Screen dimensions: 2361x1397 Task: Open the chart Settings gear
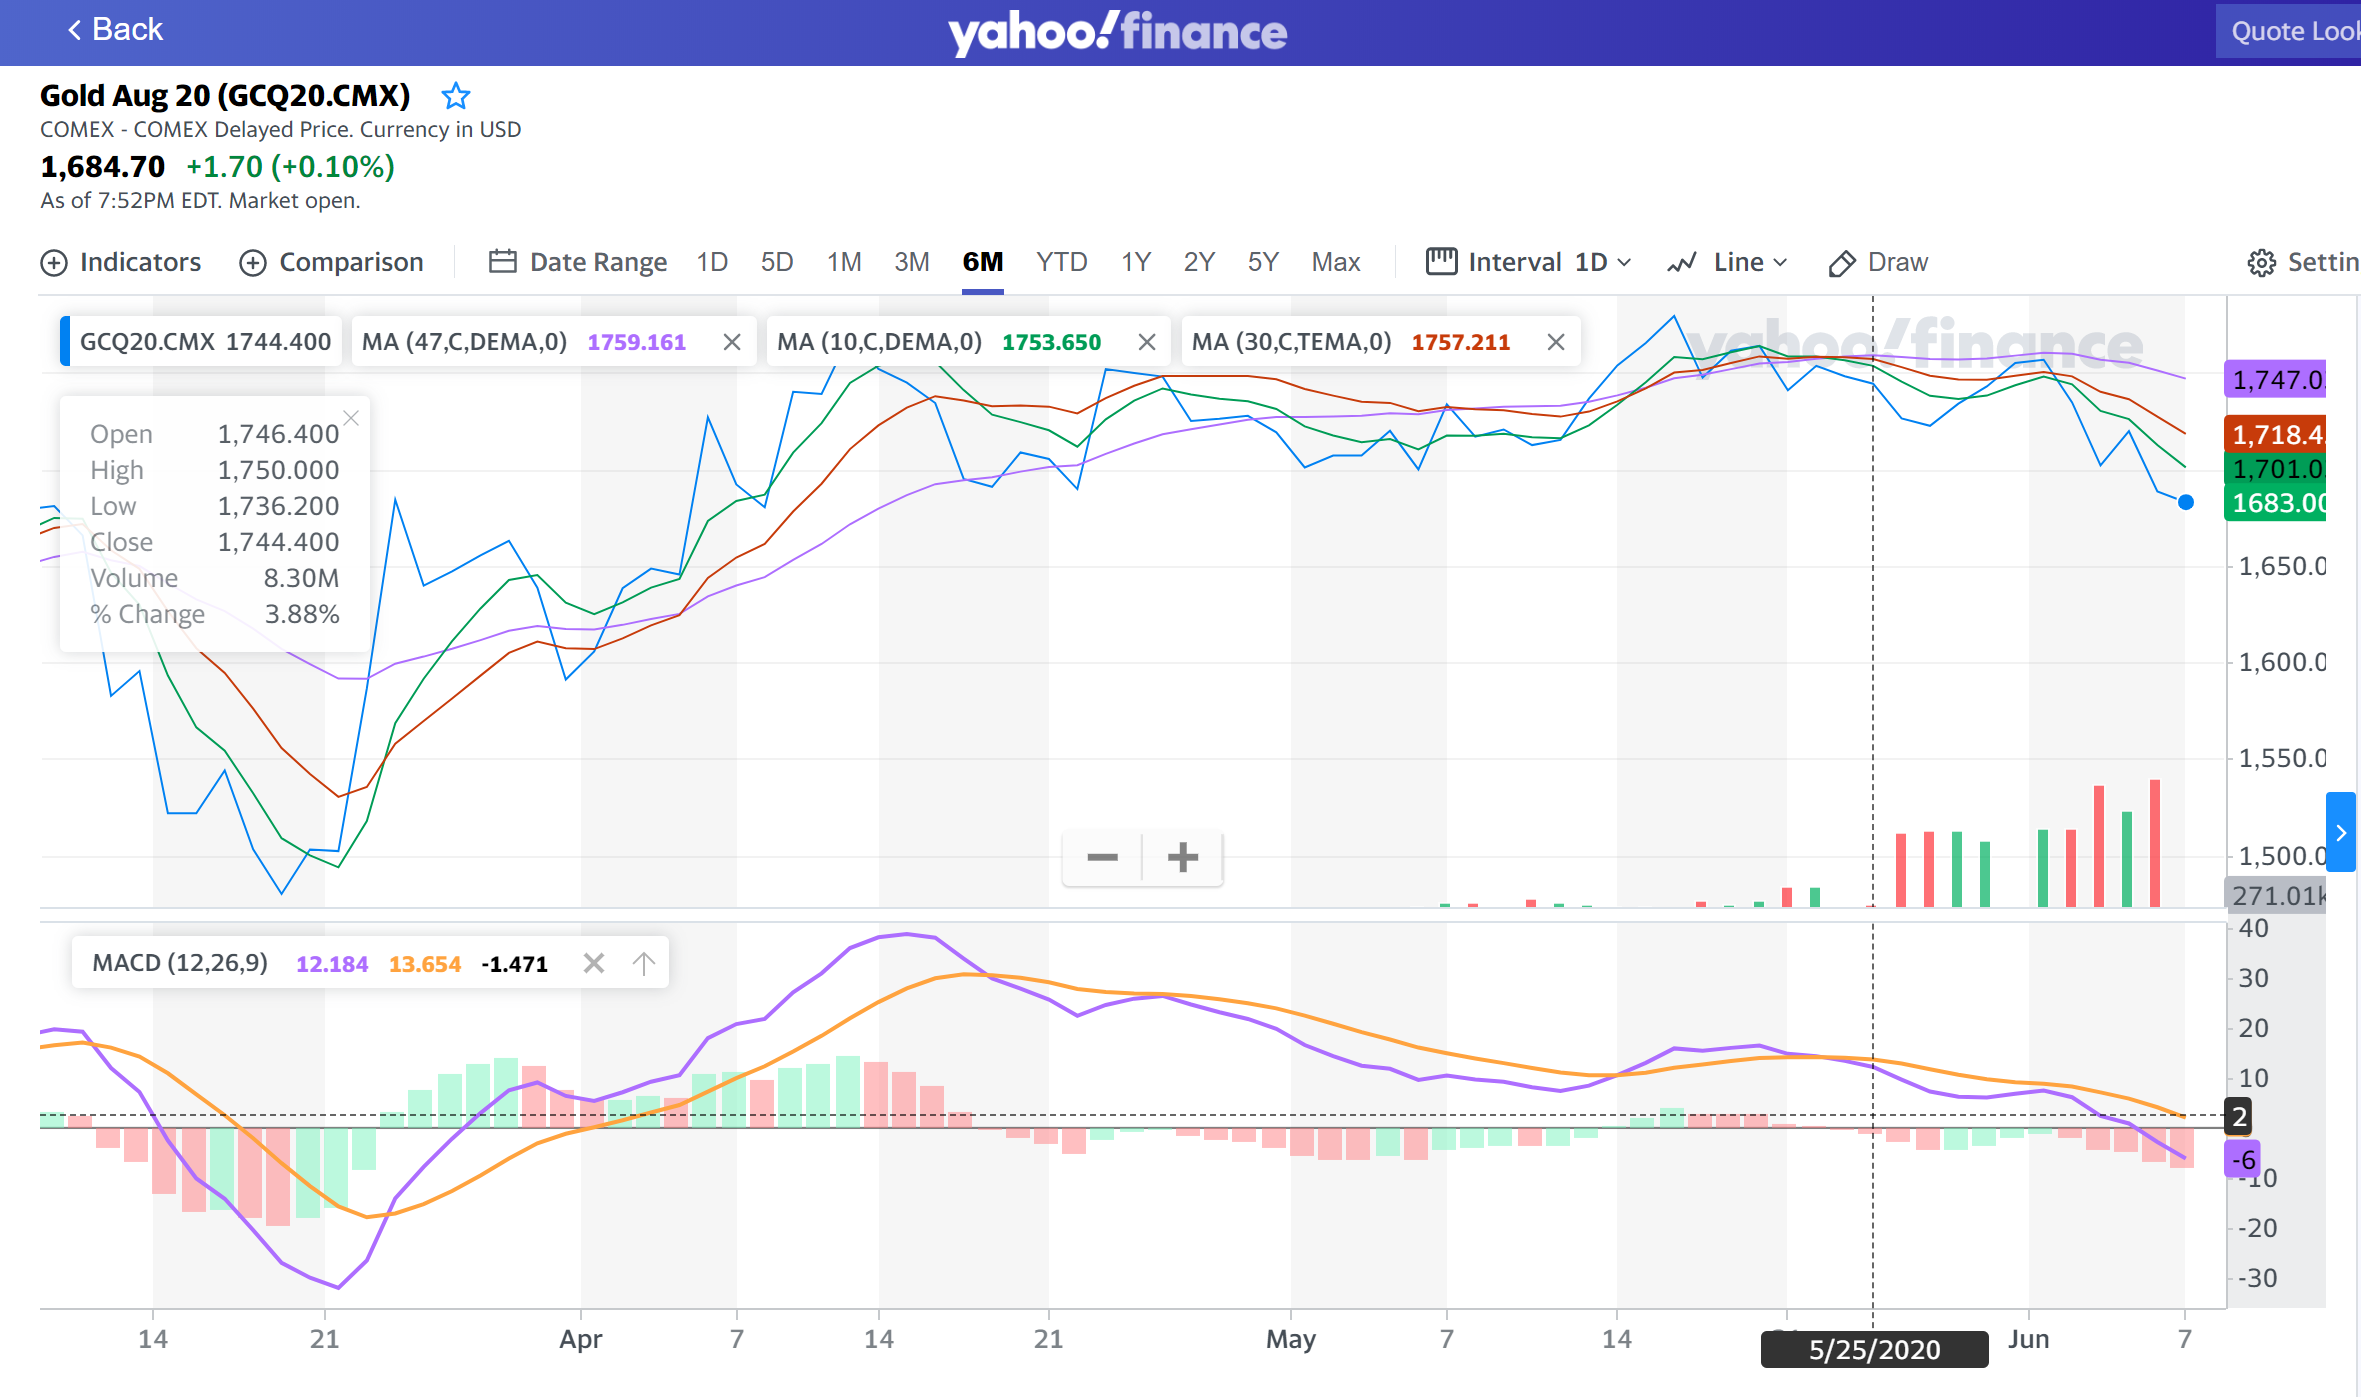pos(2261,263)
